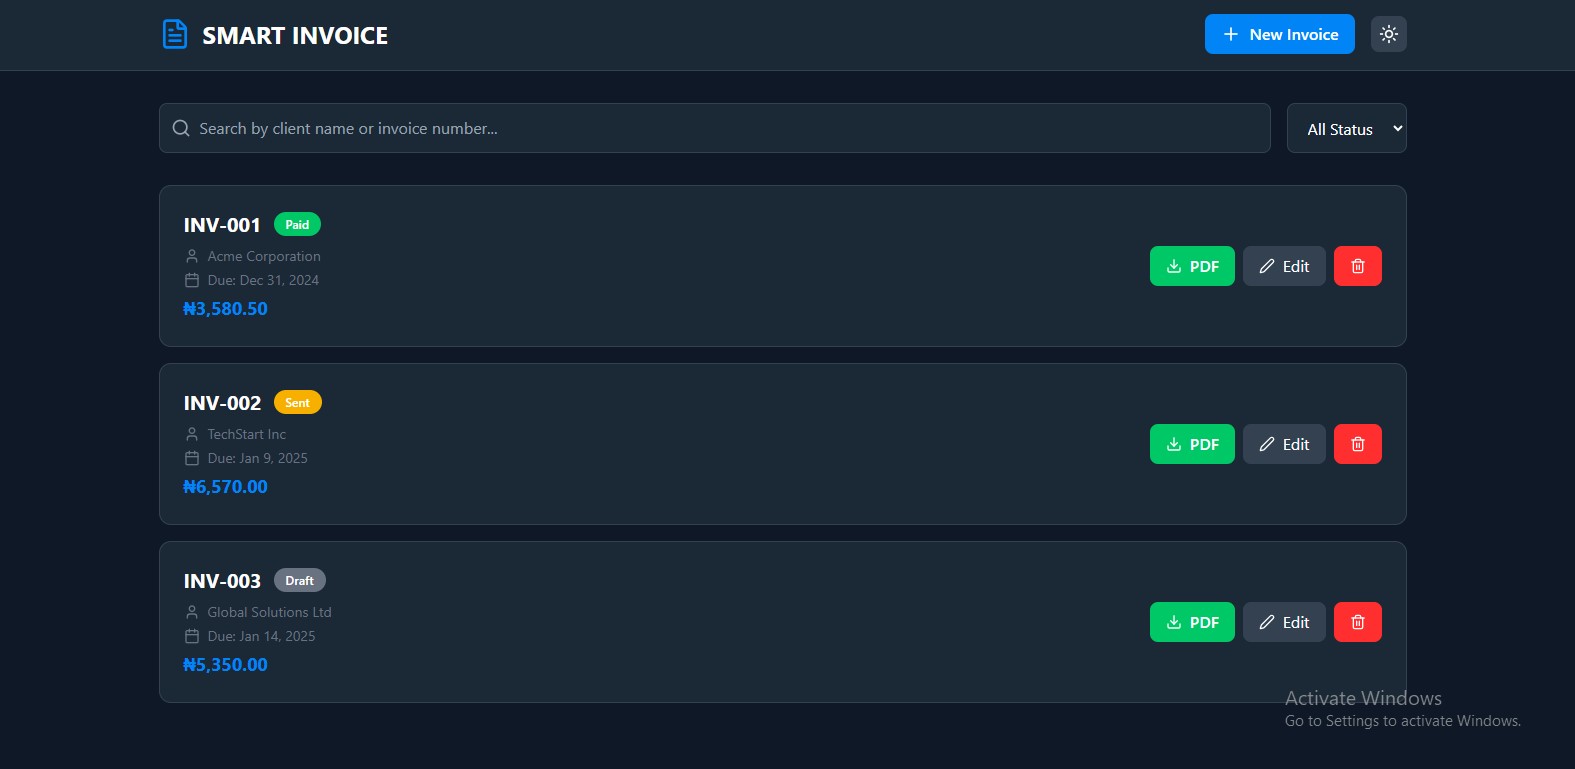The width and height of the screenshot is (1575, 769).
Task: Open the All Status filter dropdown
Action: tap(1346, 129)
